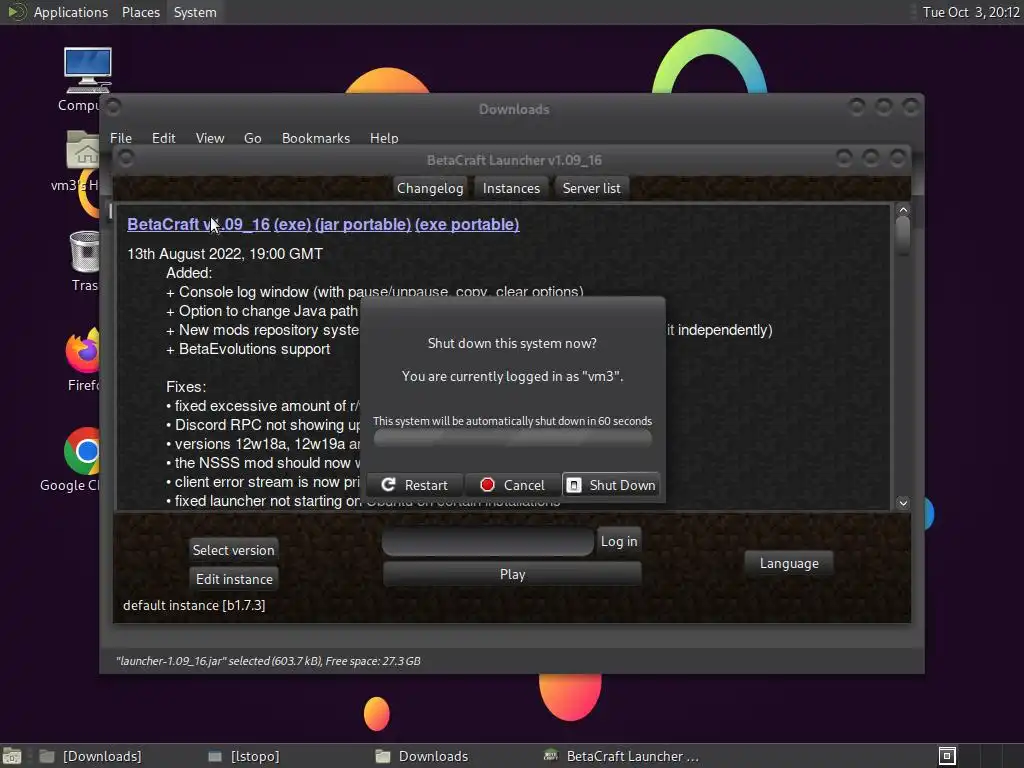
Task: Open the Server list tab
Action: (x=591, y=188)
